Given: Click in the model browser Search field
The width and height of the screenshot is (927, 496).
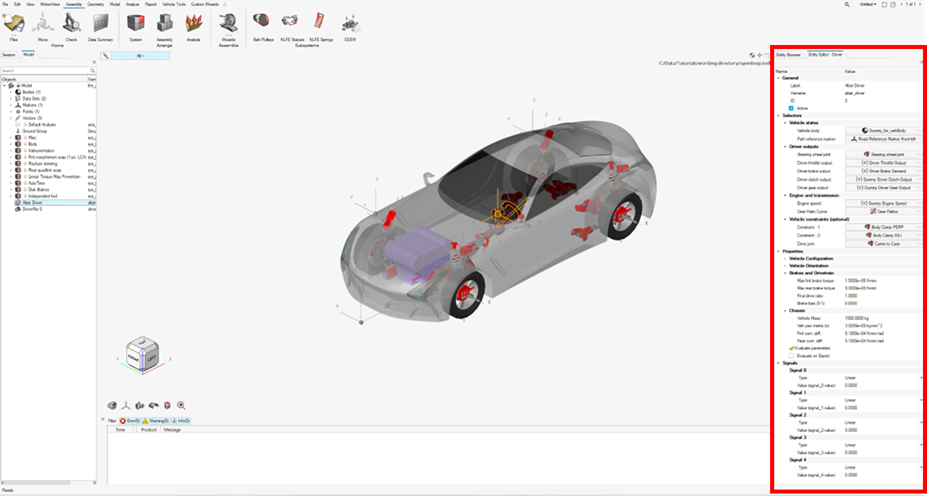Looking at the screenshot, I should coord(45,70).
